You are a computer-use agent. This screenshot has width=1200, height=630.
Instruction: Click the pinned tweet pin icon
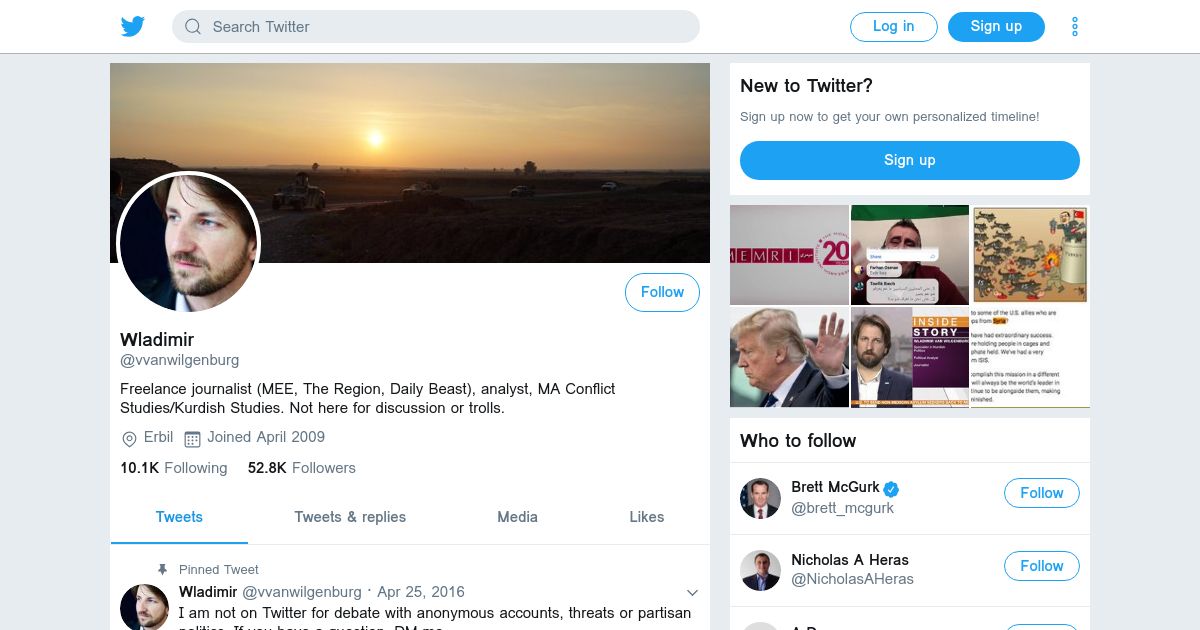point(163,569)
